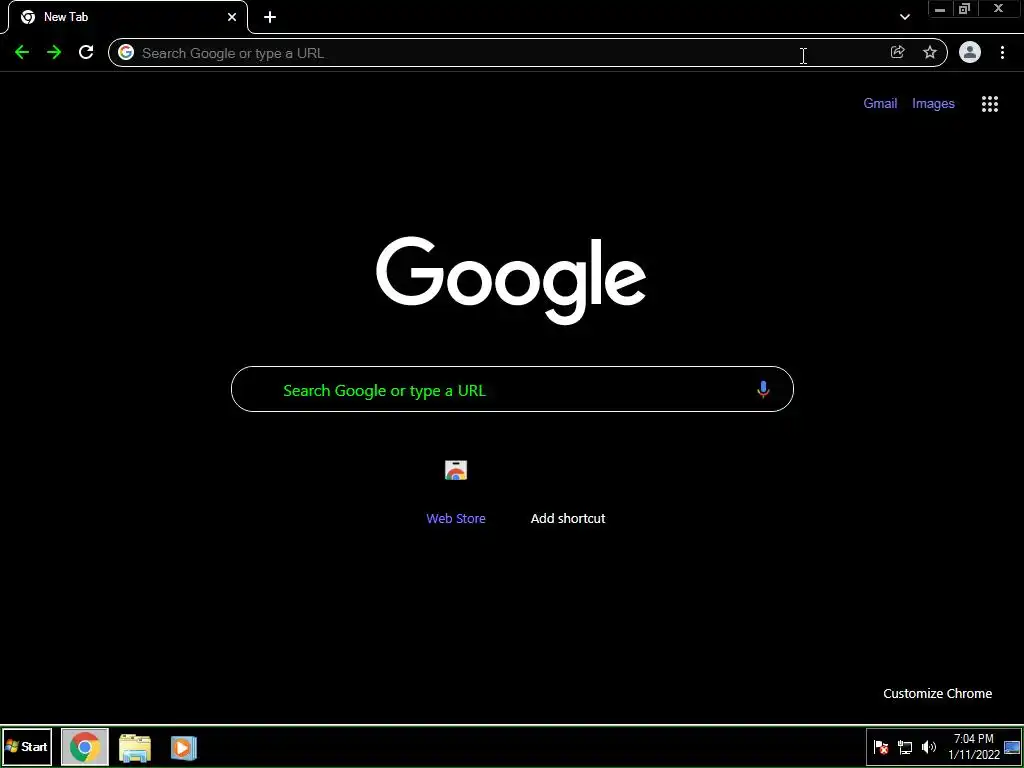Image resolution: width=1024 pixels, height=768 pixels.
Task: Close the New Tab tab
Action: click(x=232, y=17)
